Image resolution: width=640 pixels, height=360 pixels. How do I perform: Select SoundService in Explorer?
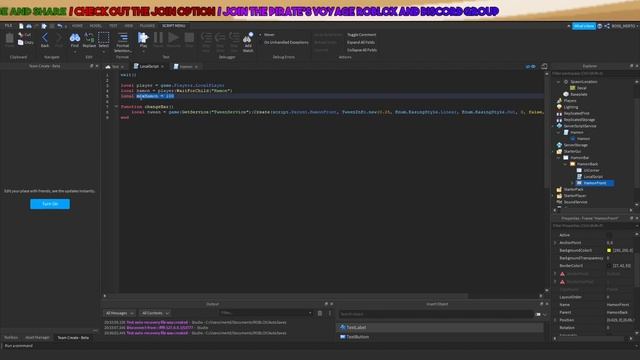(575, 202)
